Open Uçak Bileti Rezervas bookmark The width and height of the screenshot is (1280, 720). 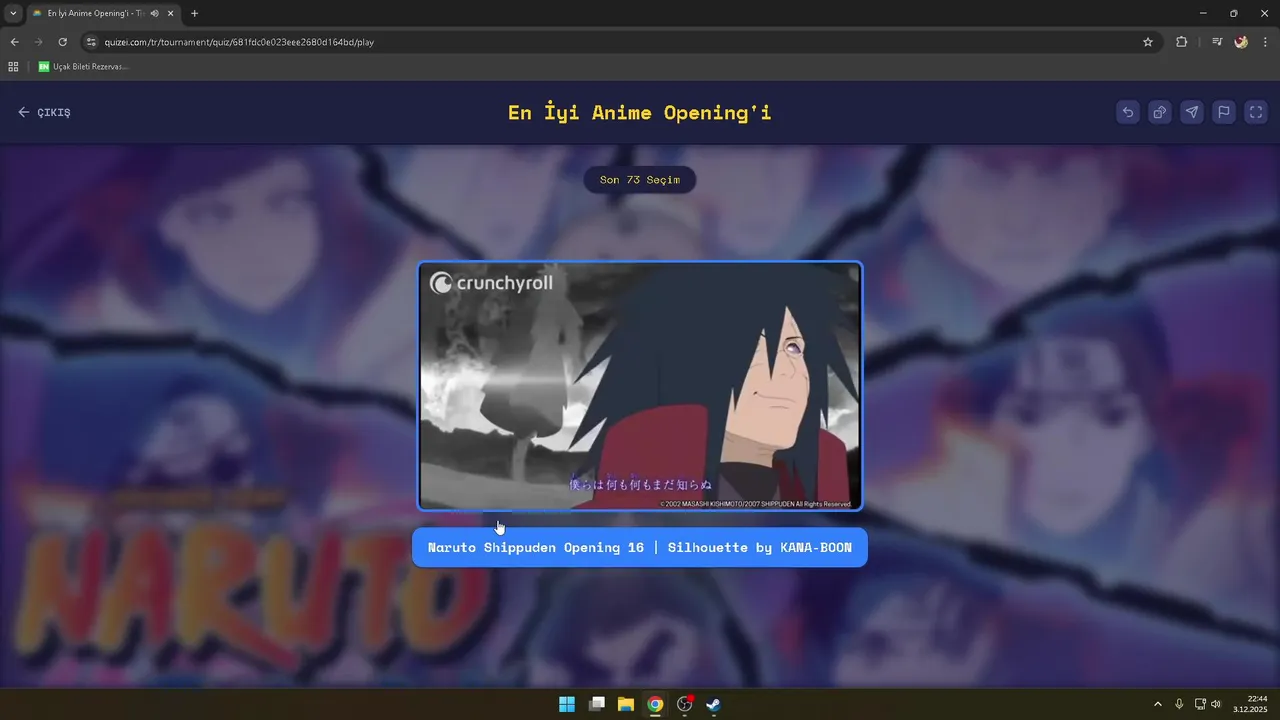(84, 67)
